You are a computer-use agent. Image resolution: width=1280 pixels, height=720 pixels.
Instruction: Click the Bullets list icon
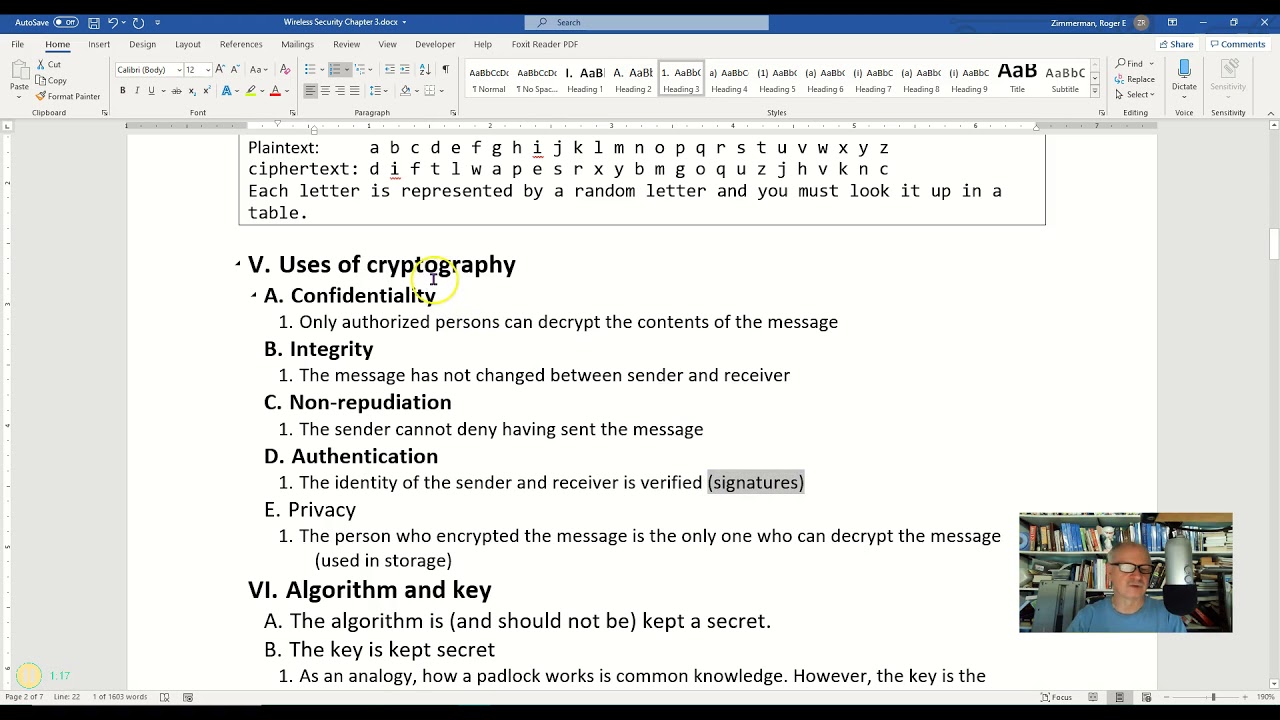[310, 70]
